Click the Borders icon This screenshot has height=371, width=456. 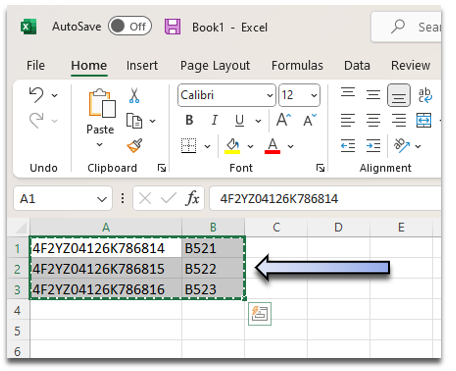pos(189,146)
